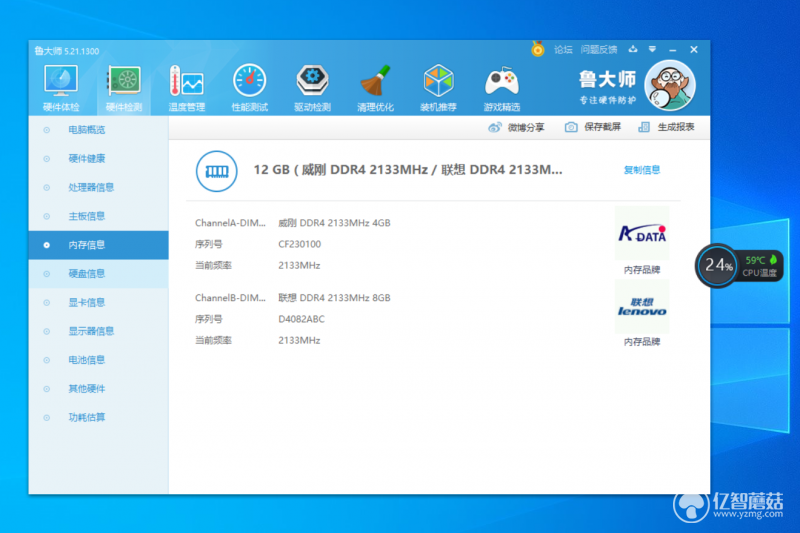Click serial number CF230100
800x533 pixels.
299,244
